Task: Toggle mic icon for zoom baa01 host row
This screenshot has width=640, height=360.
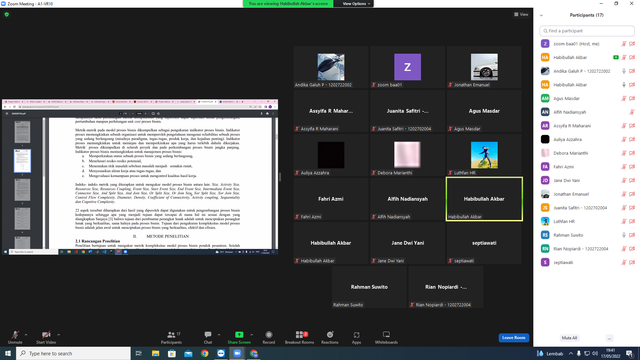Action: tap(624, 44)
